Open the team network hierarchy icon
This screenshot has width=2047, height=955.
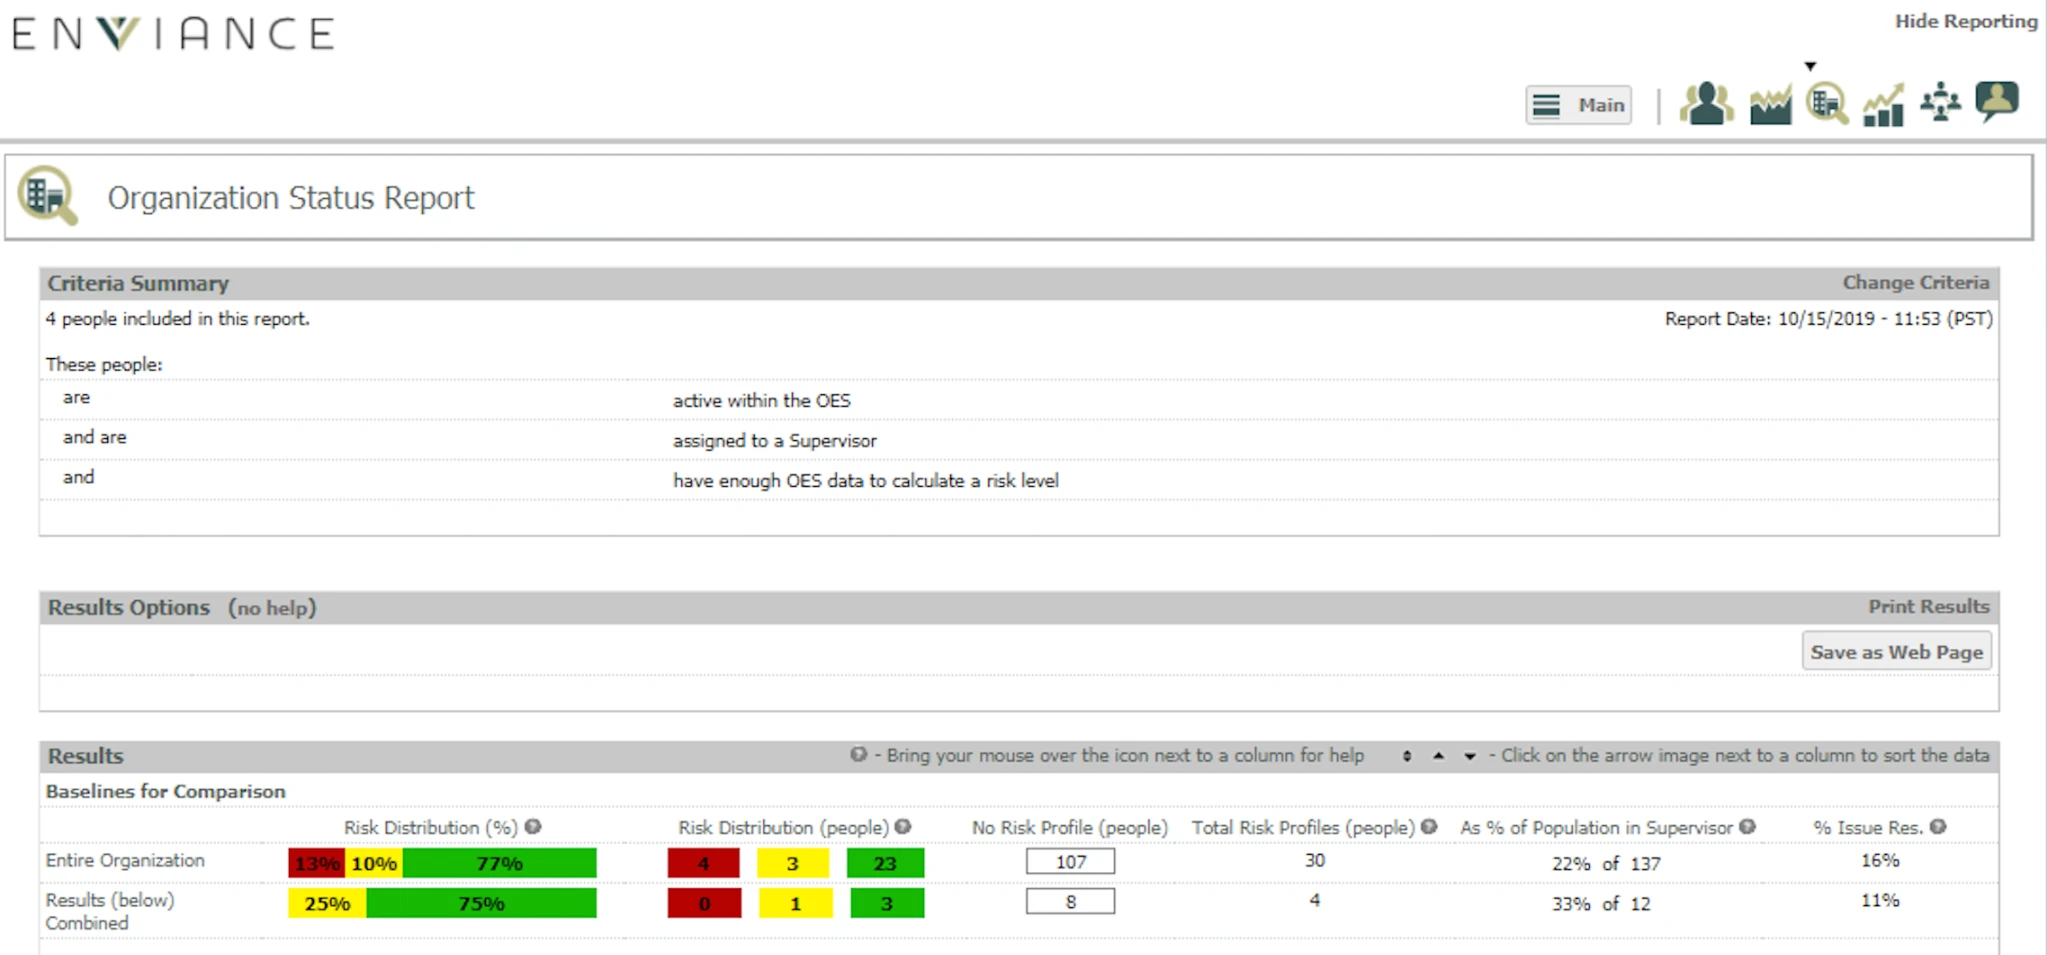1940,102
